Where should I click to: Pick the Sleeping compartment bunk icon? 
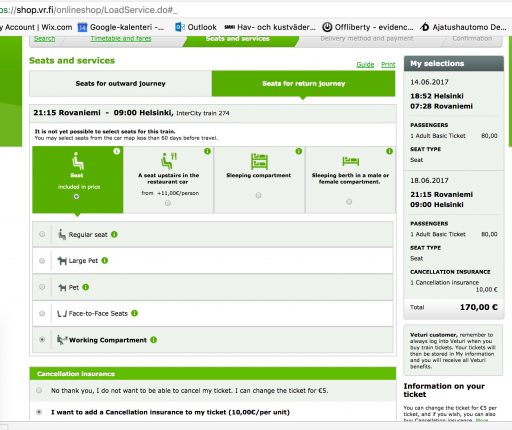(x=259, y=161)
